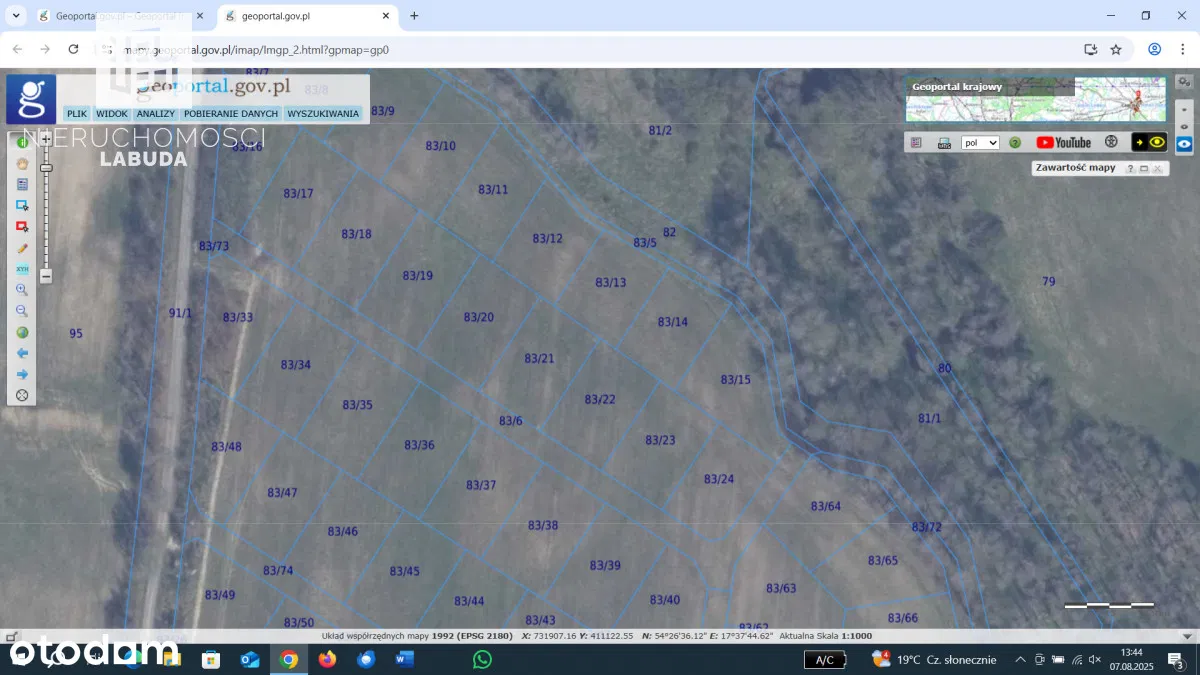The image size is (1200, 675).
Task: Click the zoom in magnifier tool
Action: click(x=22, y=290)
